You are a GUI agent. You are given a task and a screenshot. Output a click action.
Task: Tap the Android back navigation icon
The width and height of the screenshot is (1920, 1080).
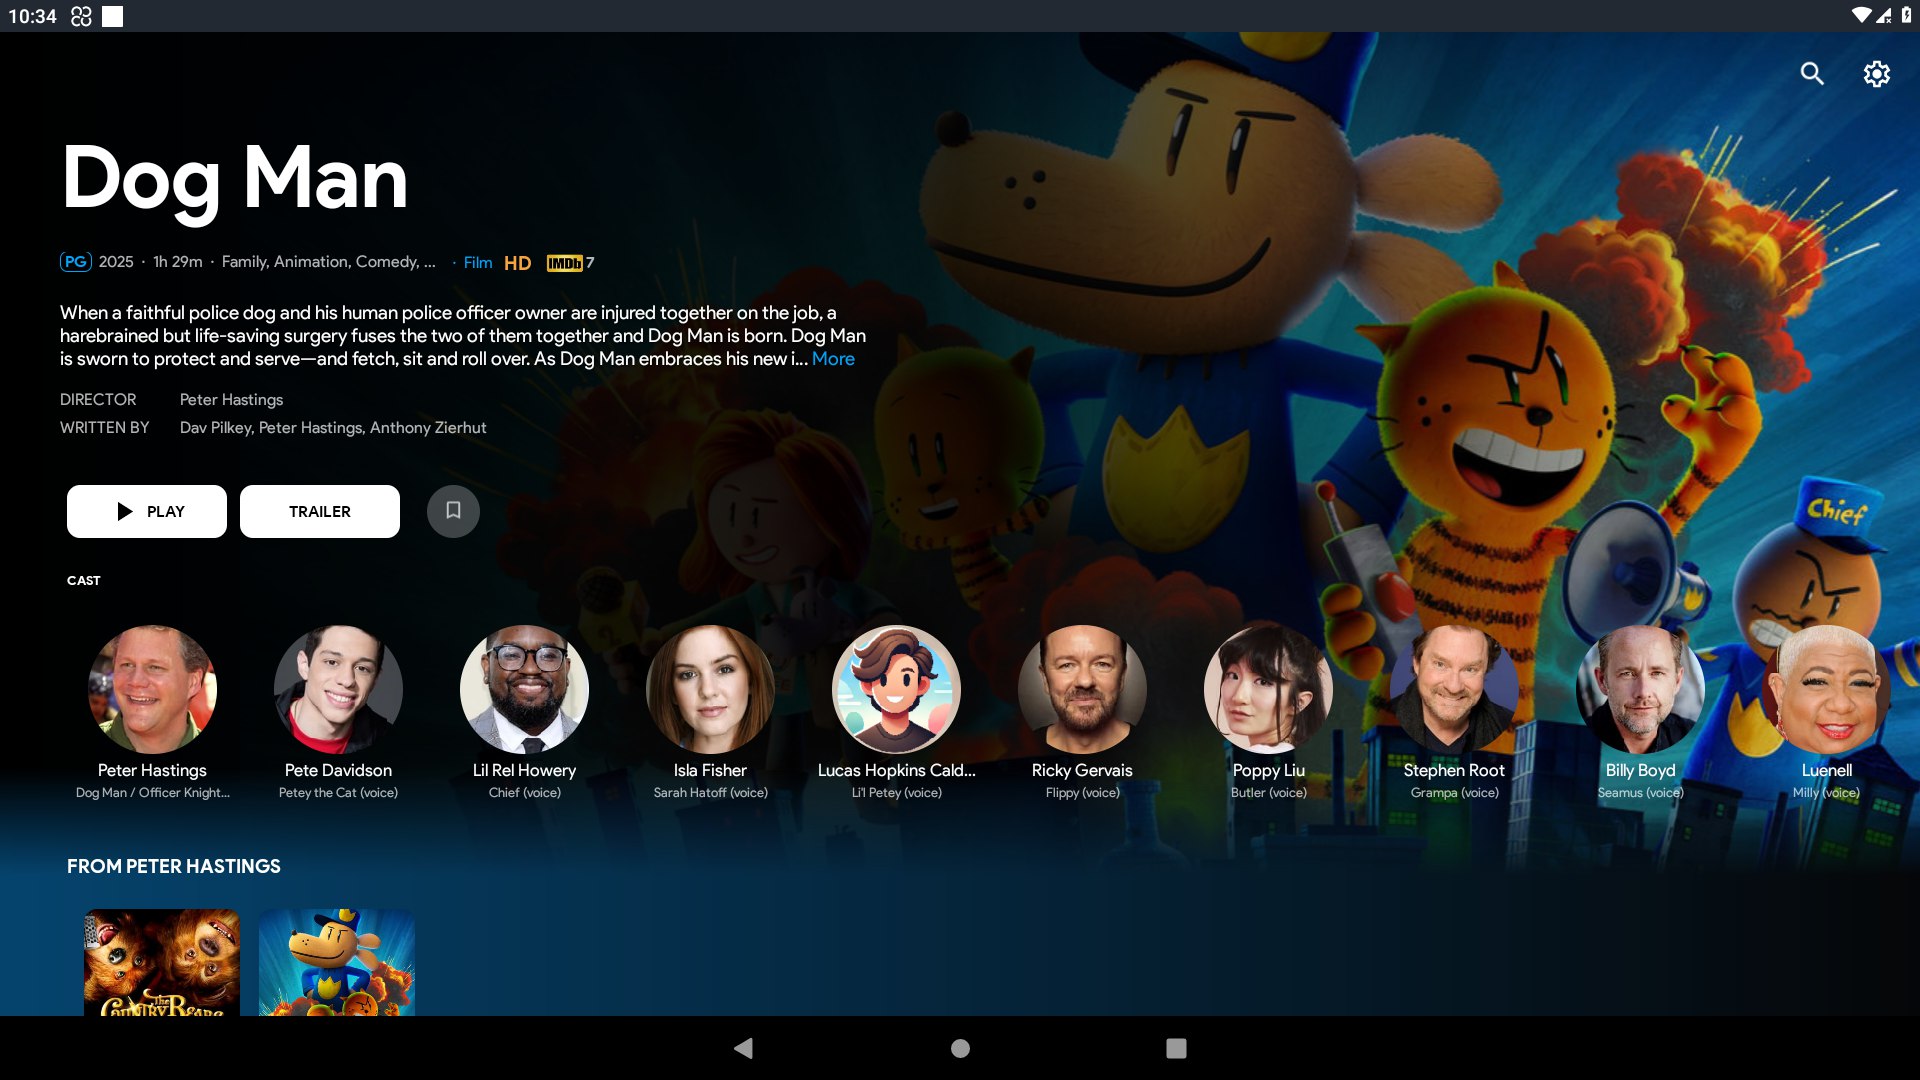pos(743,1048)
